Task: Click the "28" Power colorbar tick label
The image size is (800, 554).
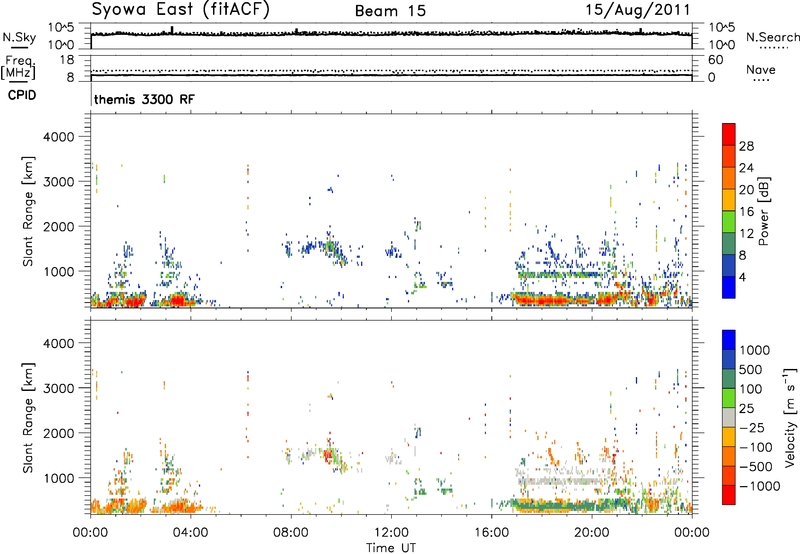Action: pos(746,146)
